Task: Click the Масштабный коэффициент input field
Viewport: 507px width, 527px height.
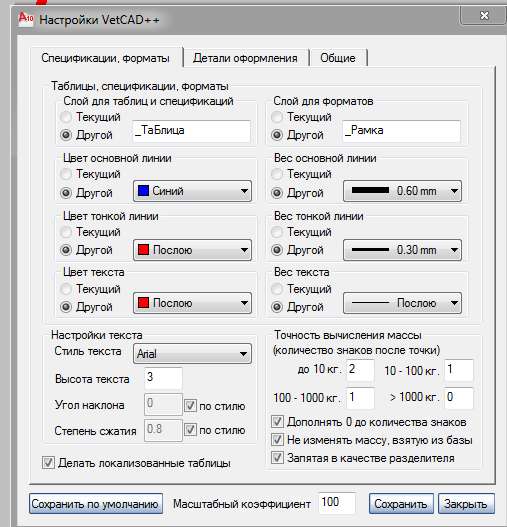Action: (337, 503)
